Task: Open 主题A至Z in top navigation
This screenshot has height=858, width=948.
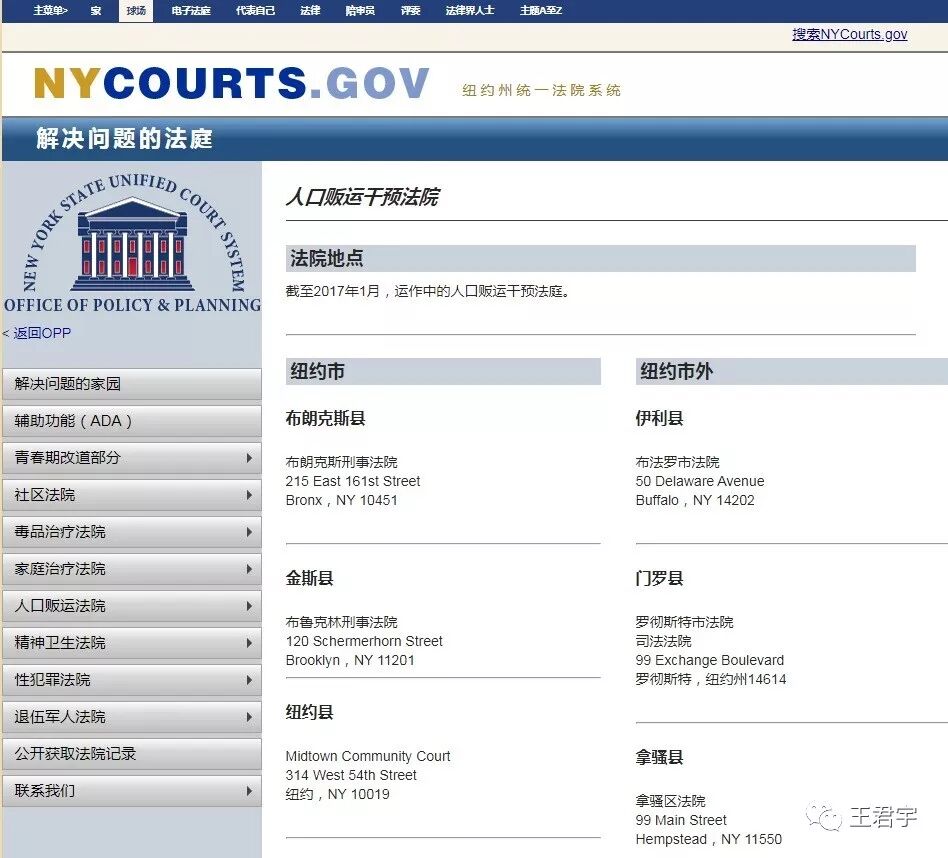Action: pyautogui.click(x=541, y=10)
